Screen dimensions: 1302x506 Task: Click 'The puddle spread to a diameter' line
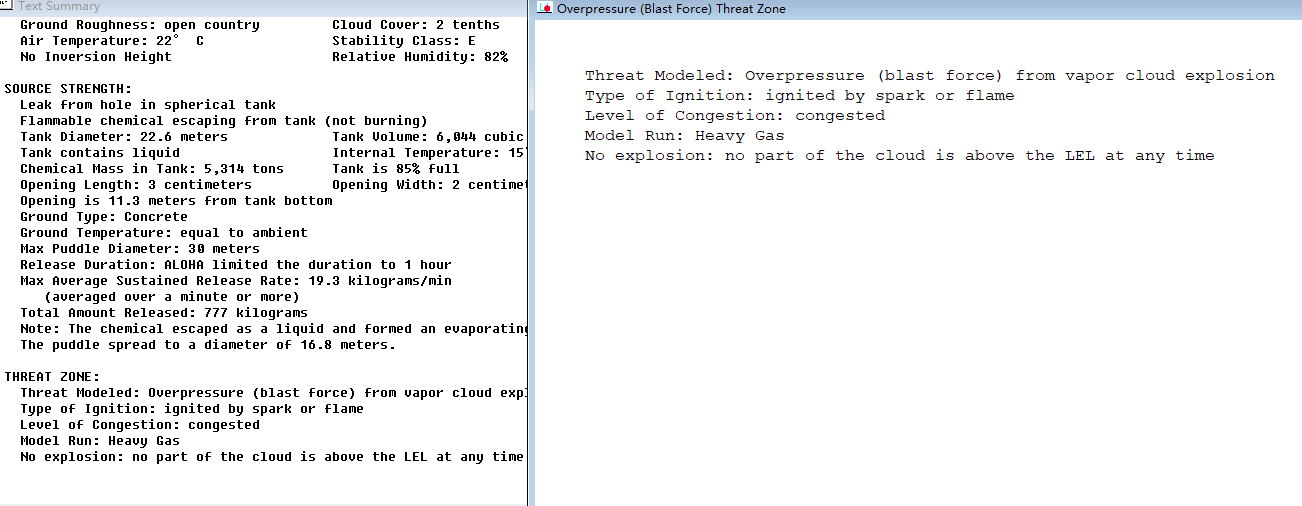click(x=208, y=345)
